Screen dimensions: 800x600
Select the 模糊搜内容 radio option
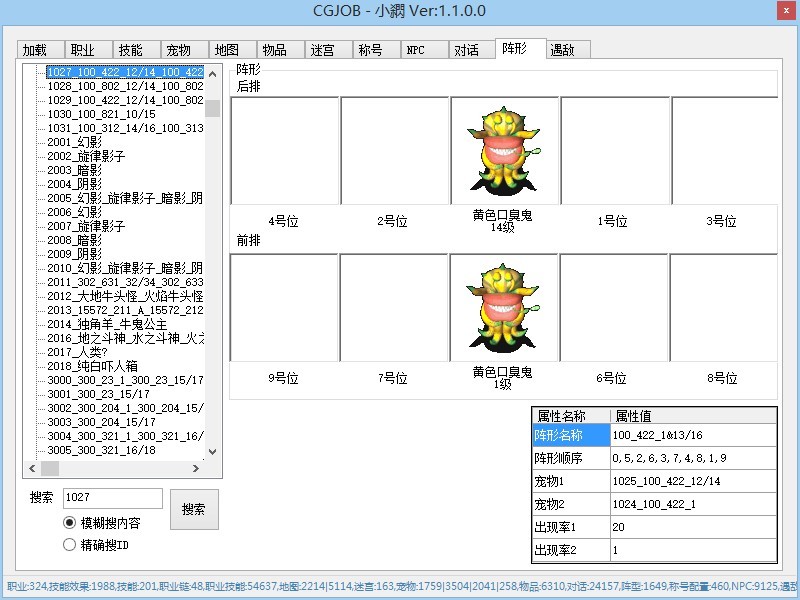70,523
